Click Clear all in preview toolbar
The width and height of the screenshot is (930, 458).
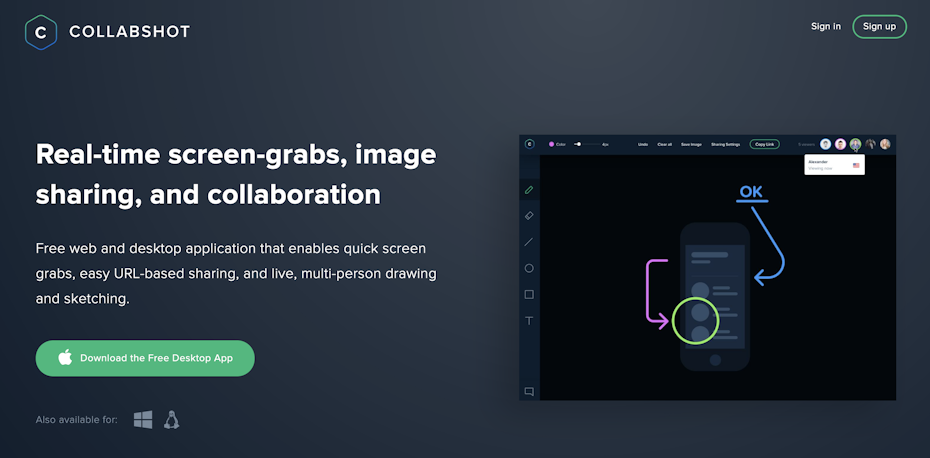[664, 144]
